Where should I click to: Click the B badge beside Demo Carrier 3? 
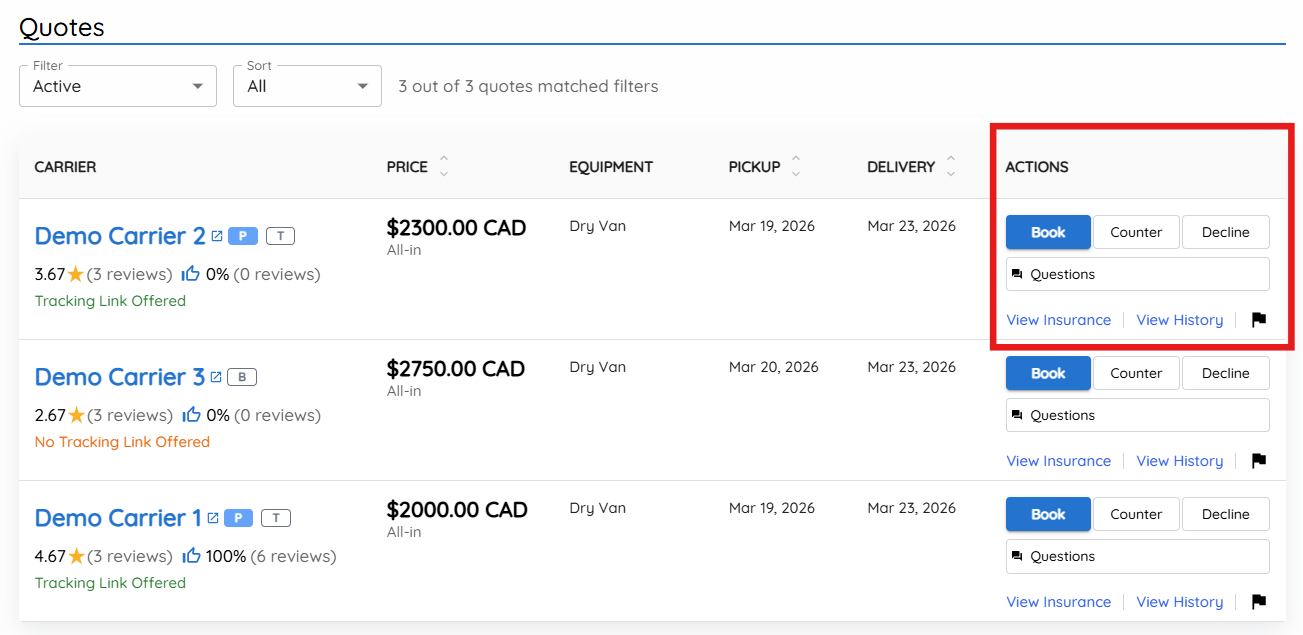pyautogui.click(x=242, y=377)
